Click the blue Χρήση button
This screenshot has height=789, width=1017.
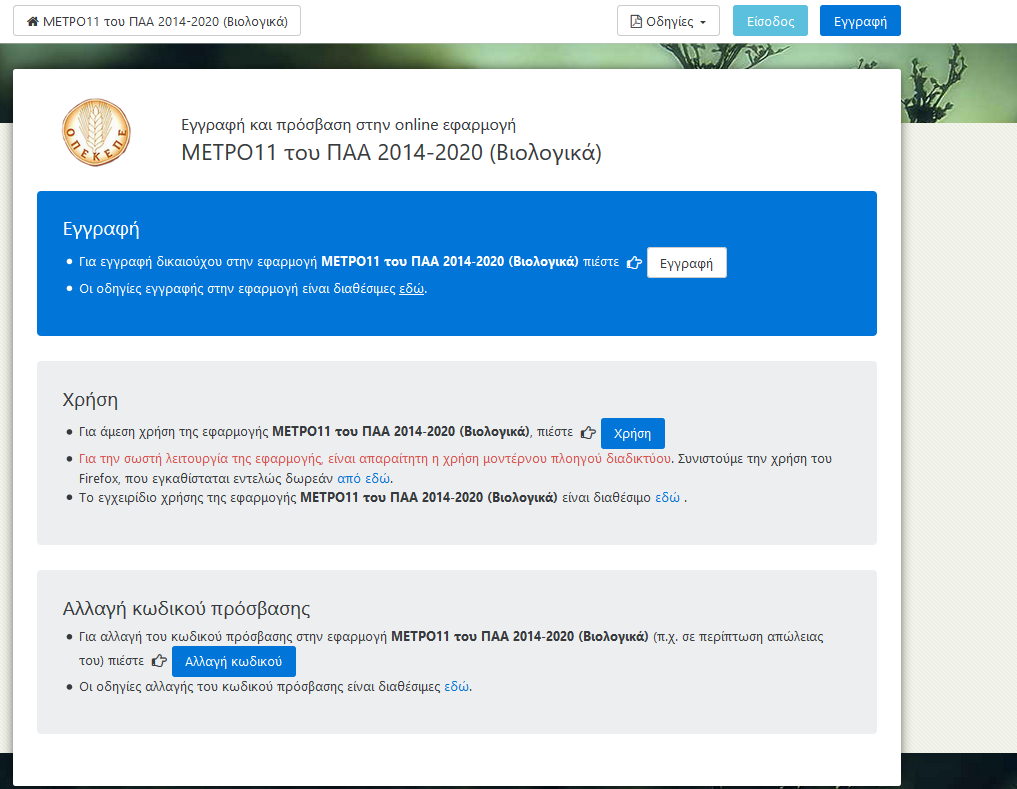coord(632,433)
